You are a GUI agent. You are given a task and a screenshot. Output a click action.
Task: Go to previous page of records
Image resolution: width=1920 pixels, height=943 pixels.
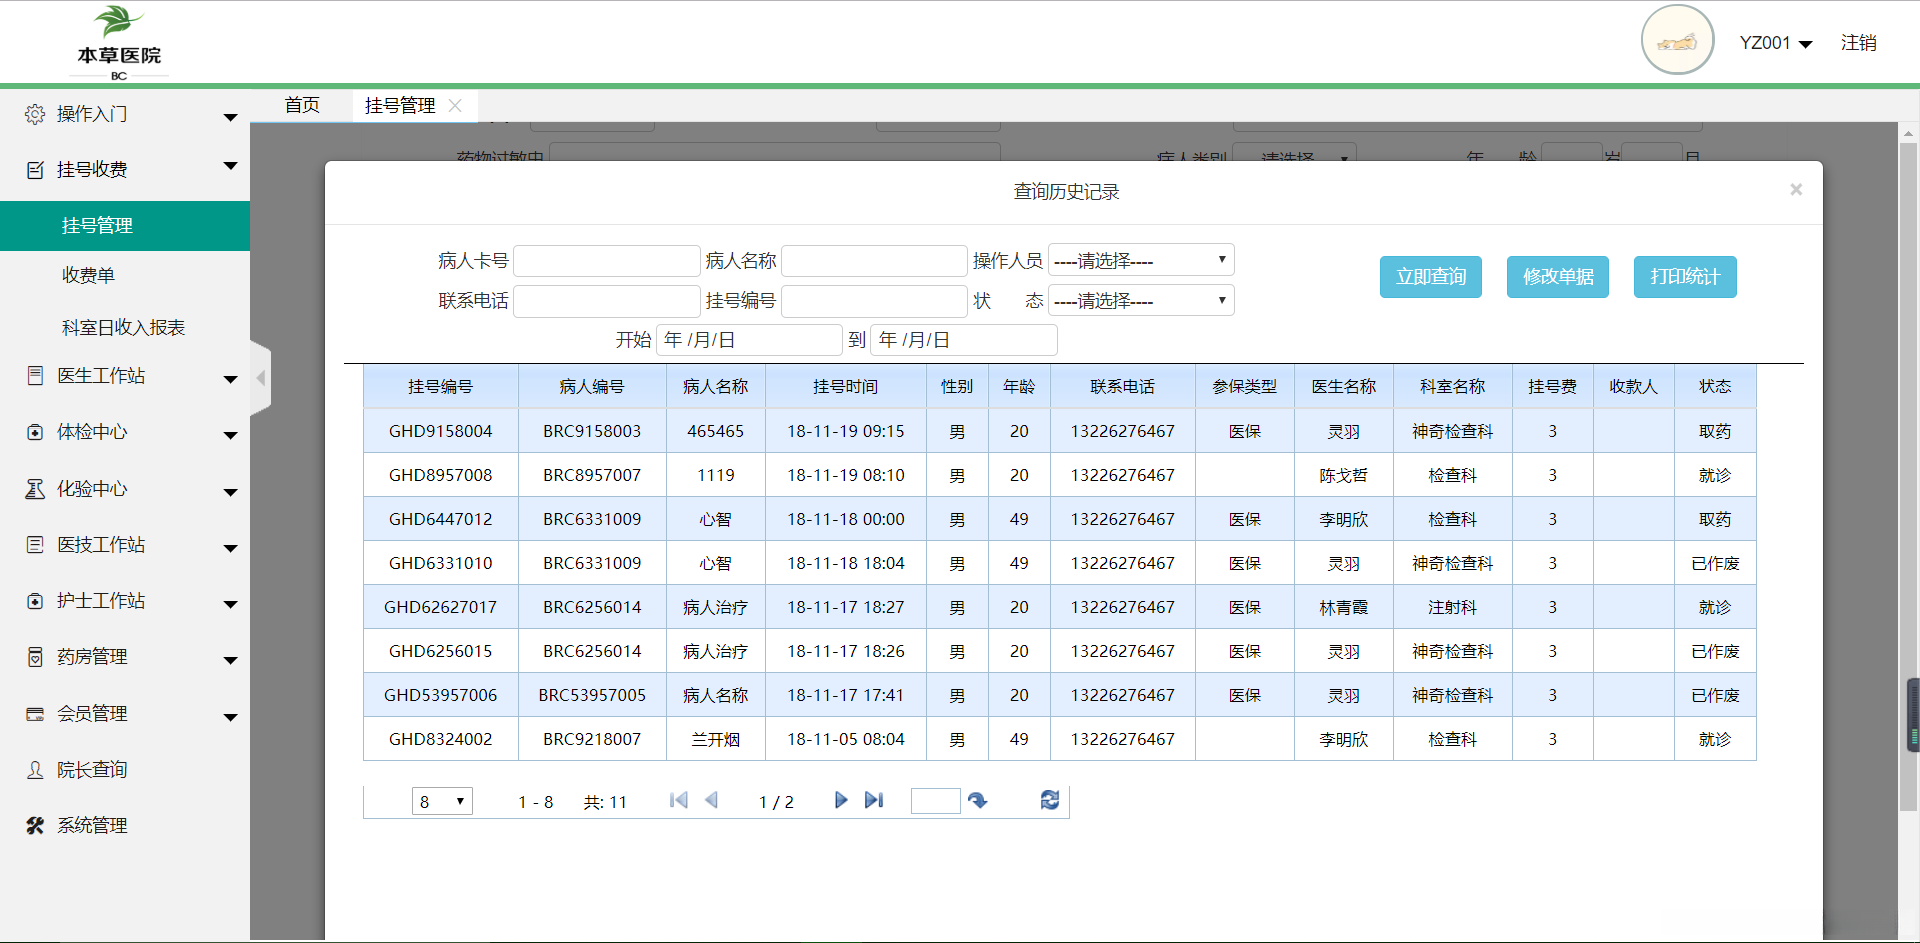[712, 800]
